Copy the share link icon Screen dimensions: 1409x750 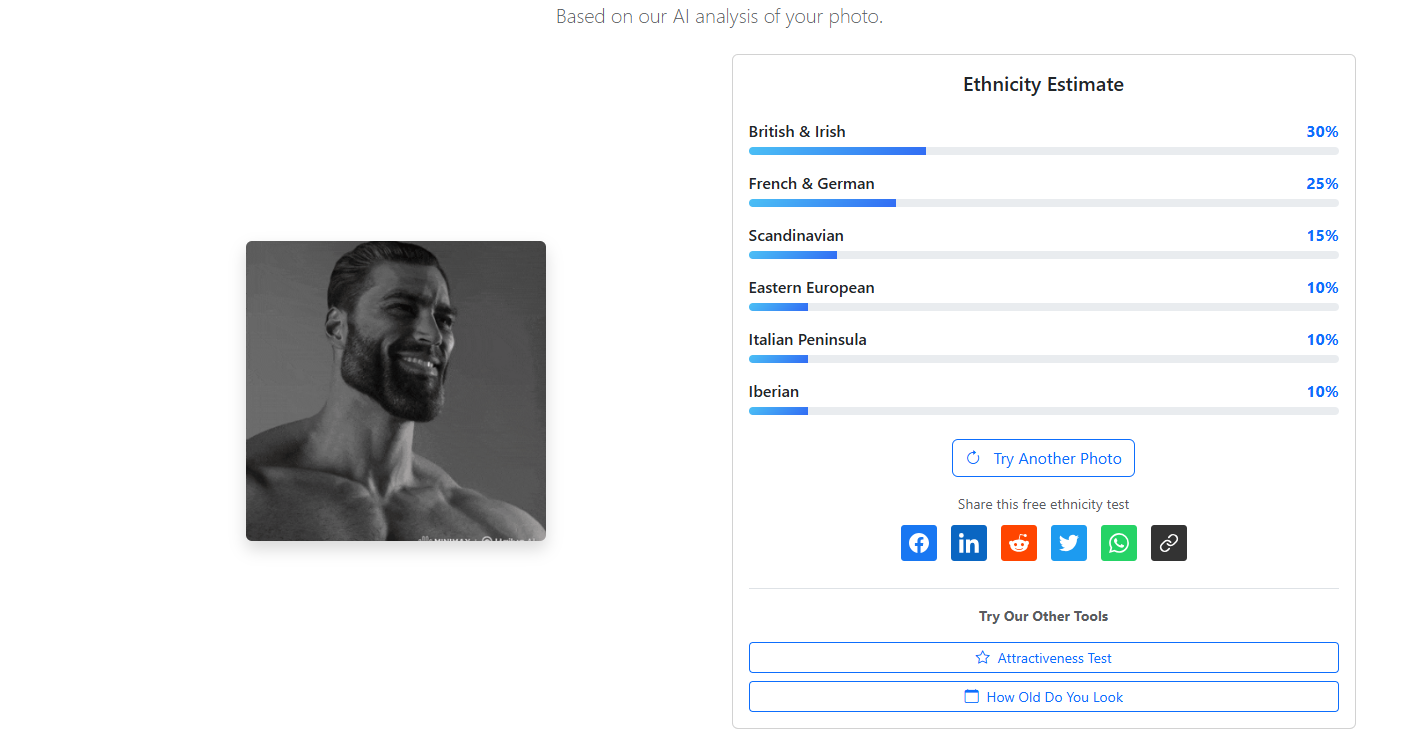1169,543
